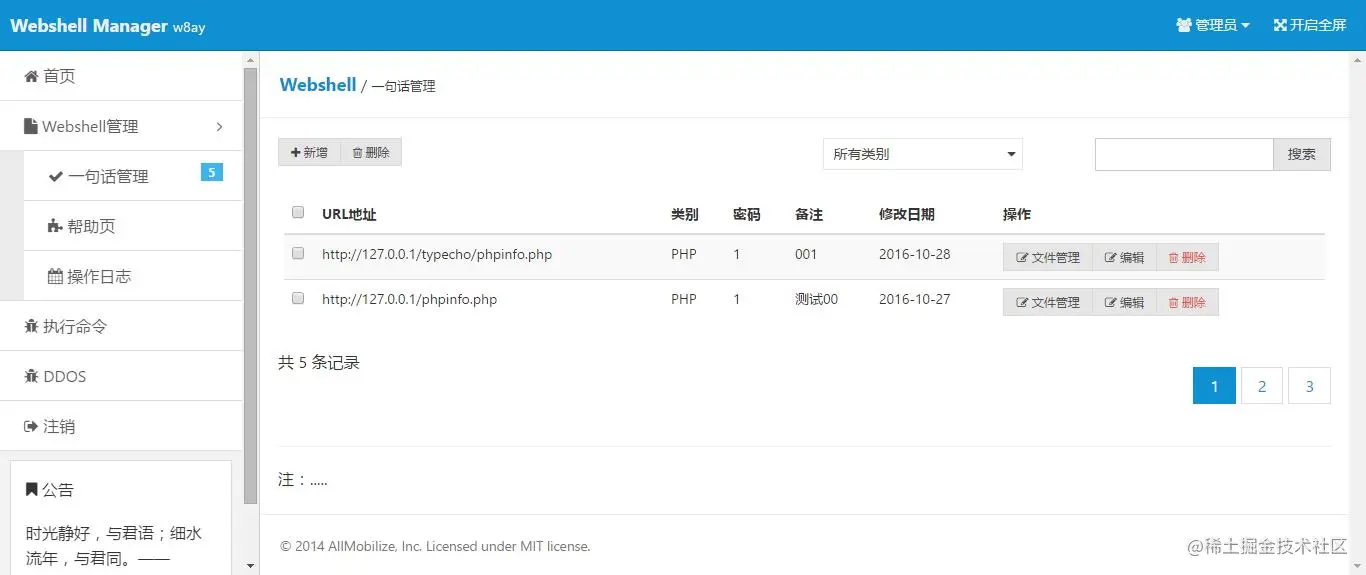Click the Webshell breadcrumb heading

tap(318, 85)
